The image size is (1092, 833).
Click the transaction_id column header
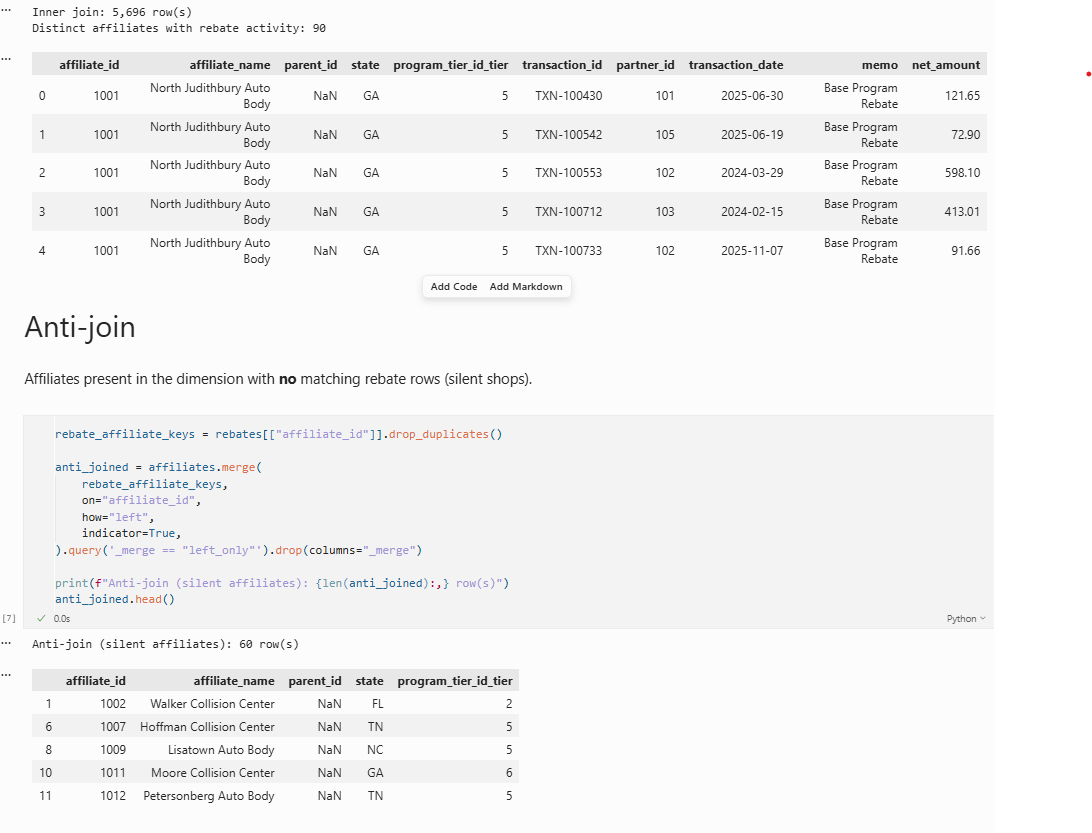coord(562,65)
